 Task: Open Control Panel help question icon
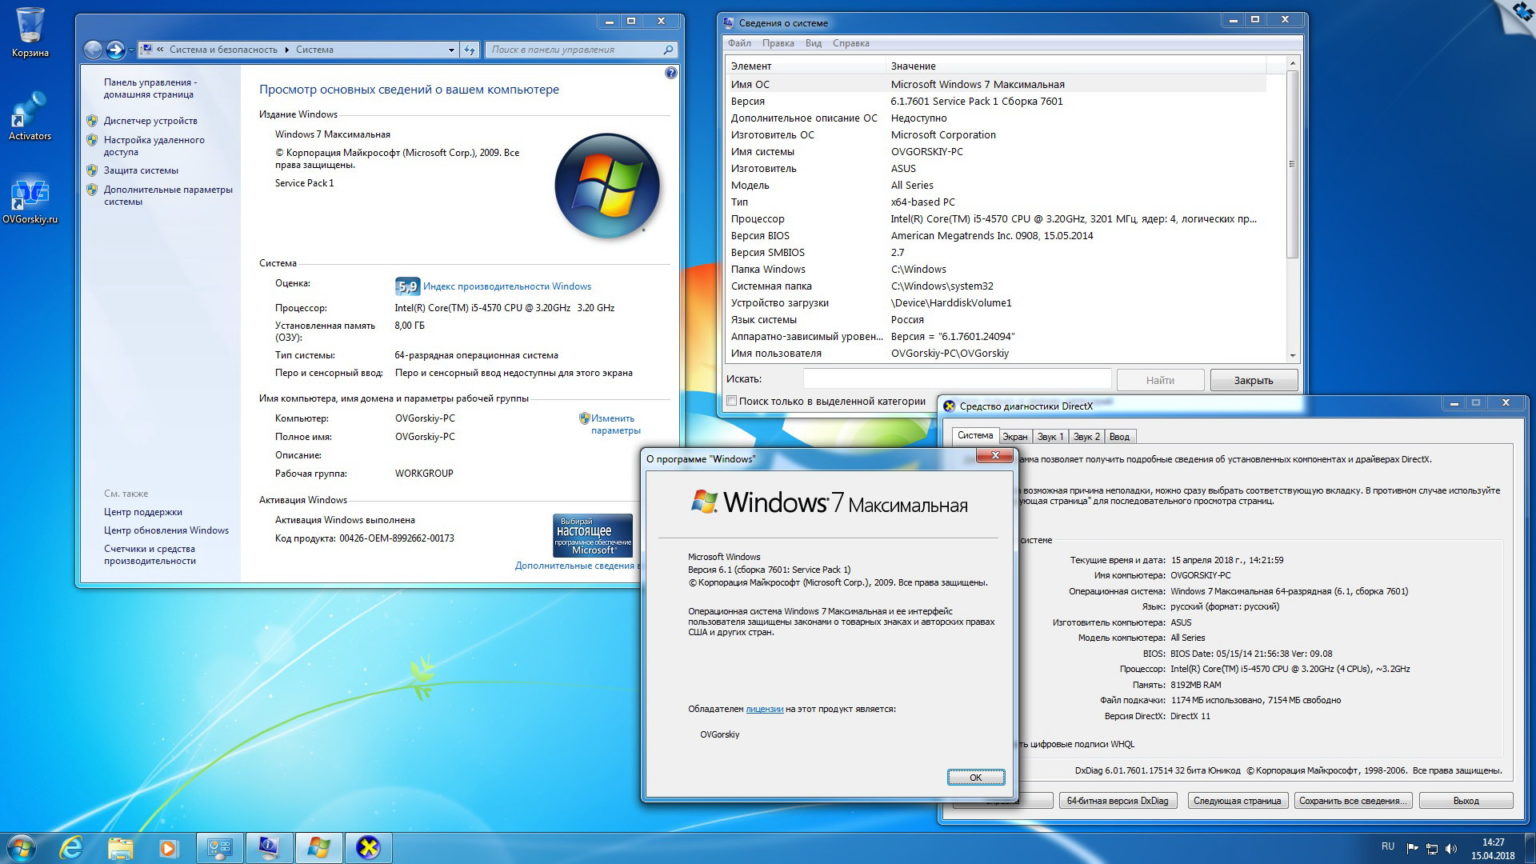[x=671, y=73]
